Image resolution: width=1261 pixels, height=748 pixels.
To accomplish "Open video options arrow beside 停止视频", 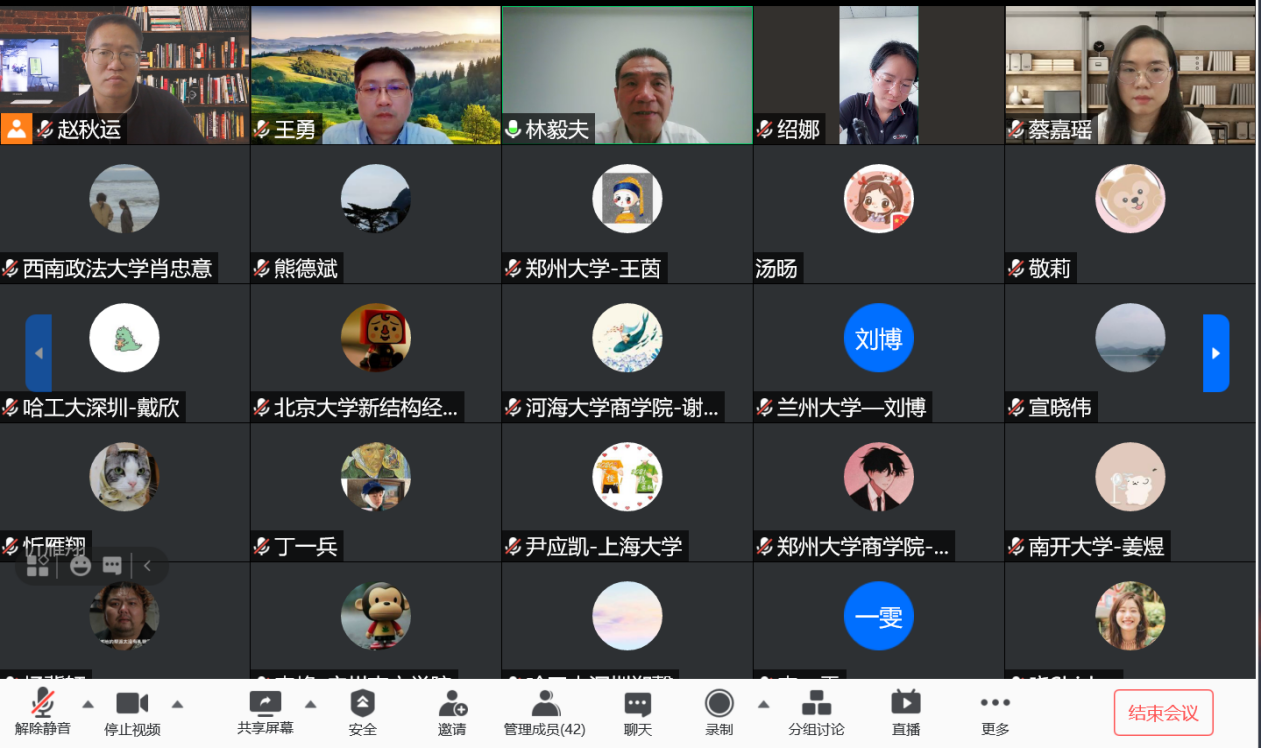I will [177, 704].
